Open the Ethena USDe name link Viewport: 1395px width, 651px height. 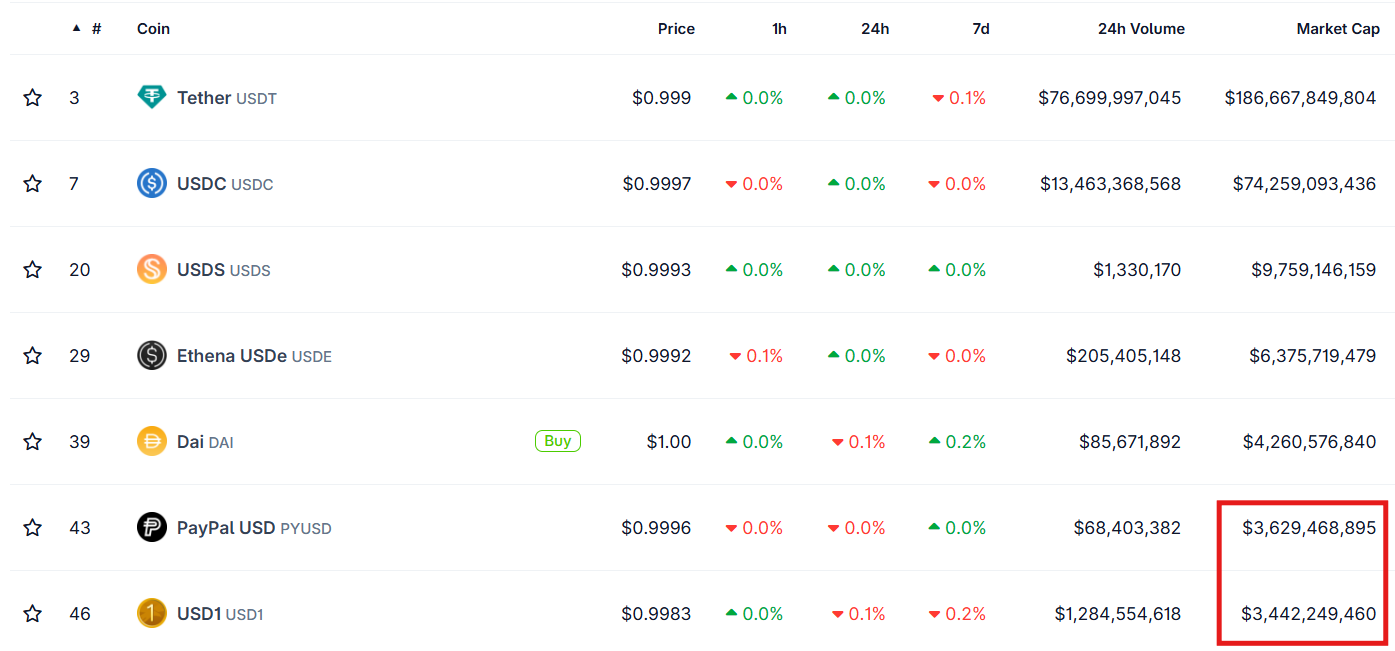(x=232, y=356)
